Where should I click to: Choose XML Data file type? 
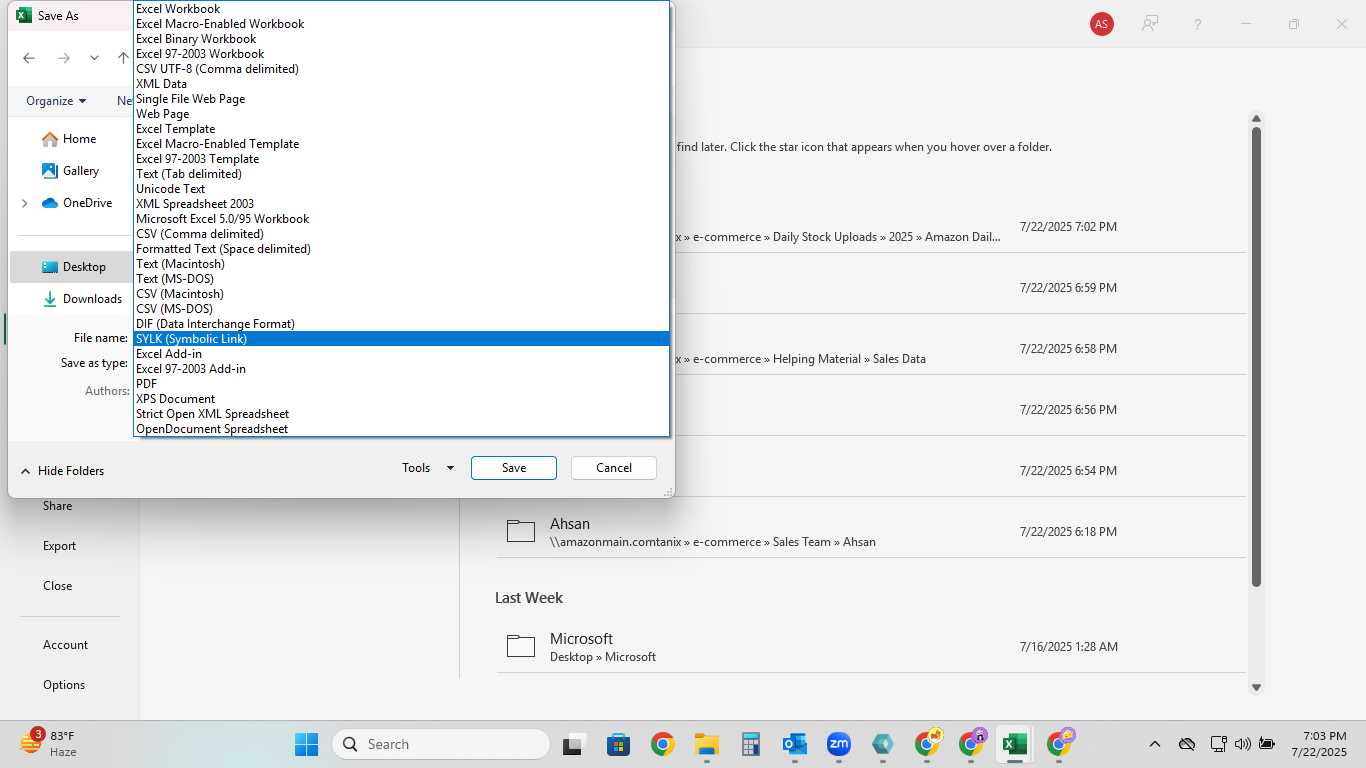(401, 84)
